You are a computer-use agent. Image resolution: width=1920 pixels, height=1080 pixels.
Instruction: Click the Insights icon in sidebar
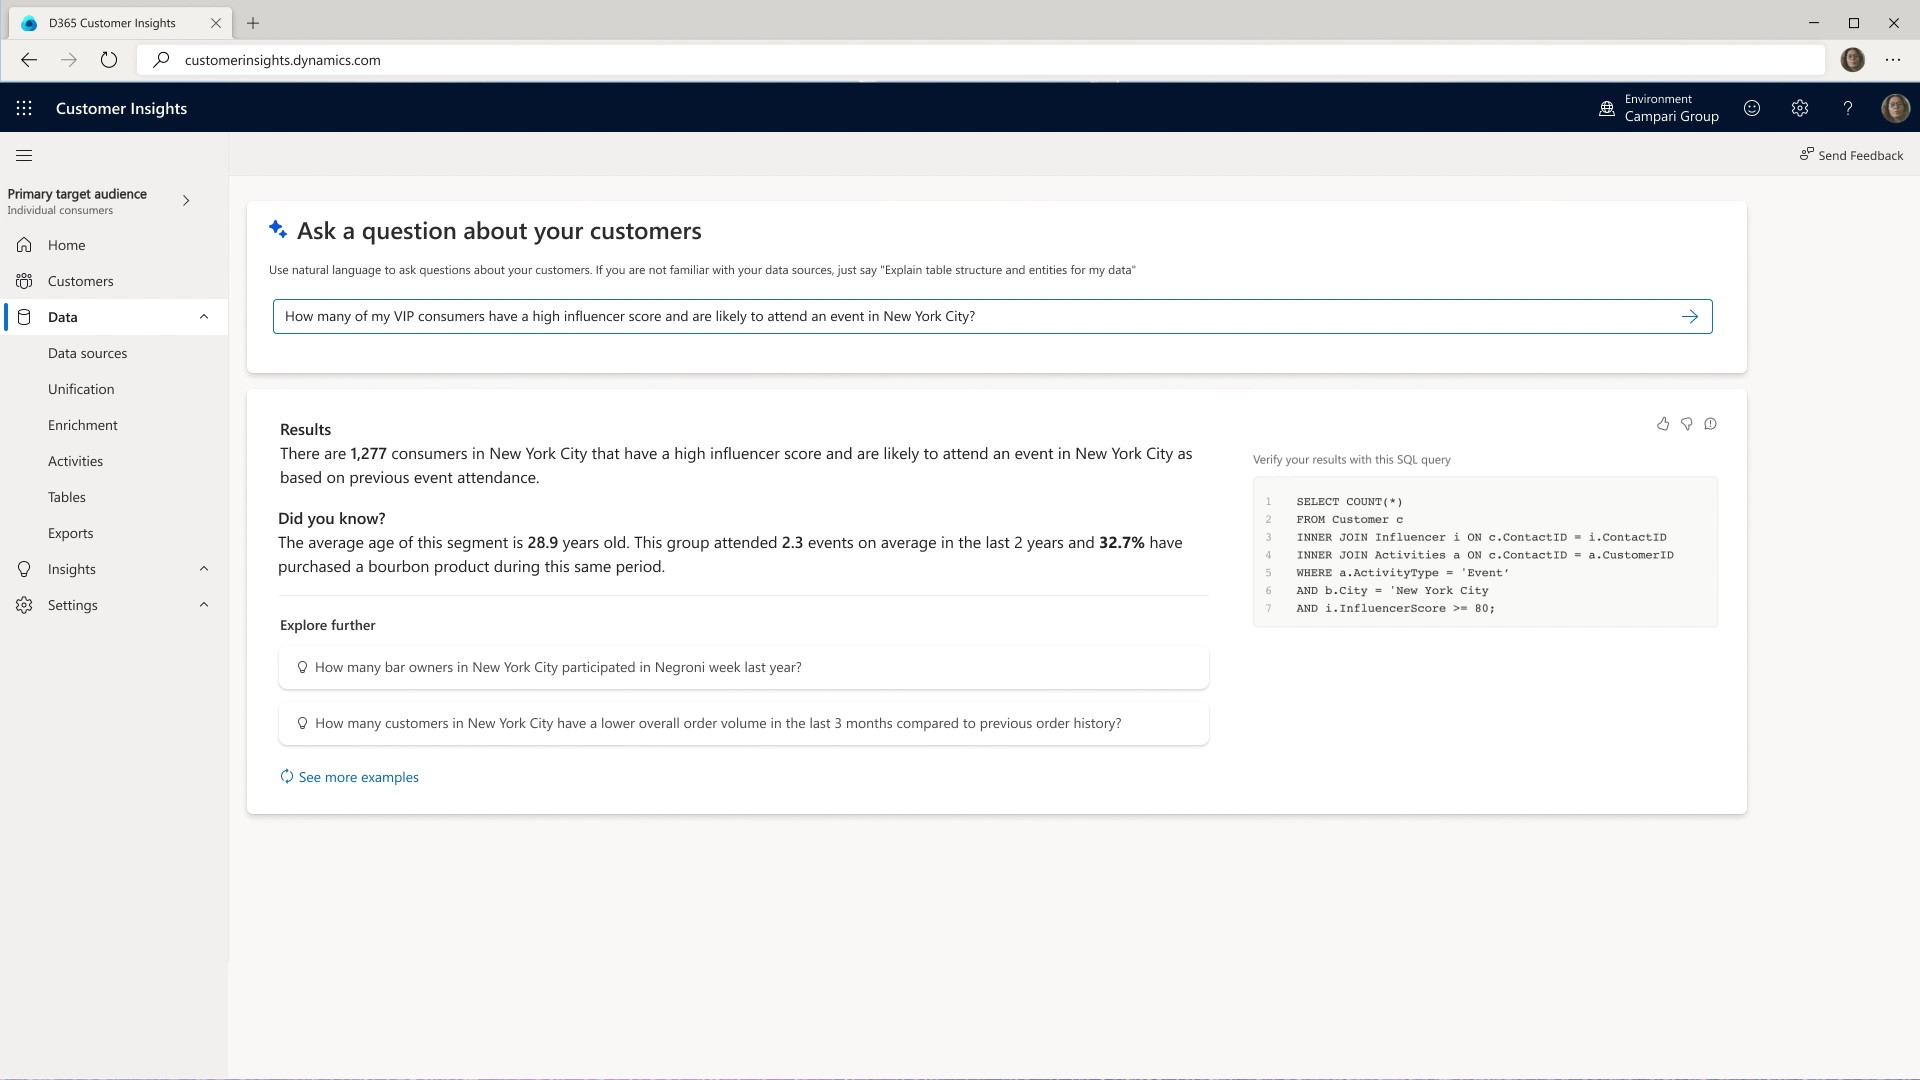point(24,568)
